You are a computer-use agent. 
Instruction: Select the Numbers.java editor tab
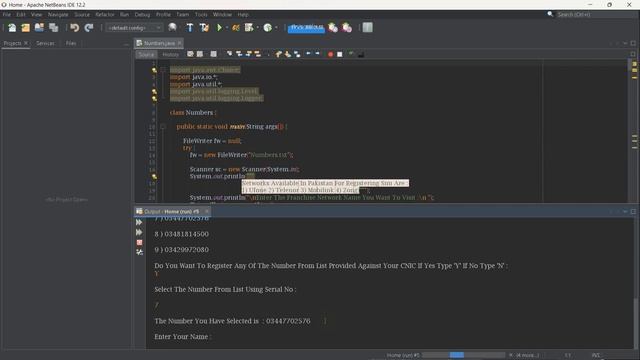pos(159,43)
